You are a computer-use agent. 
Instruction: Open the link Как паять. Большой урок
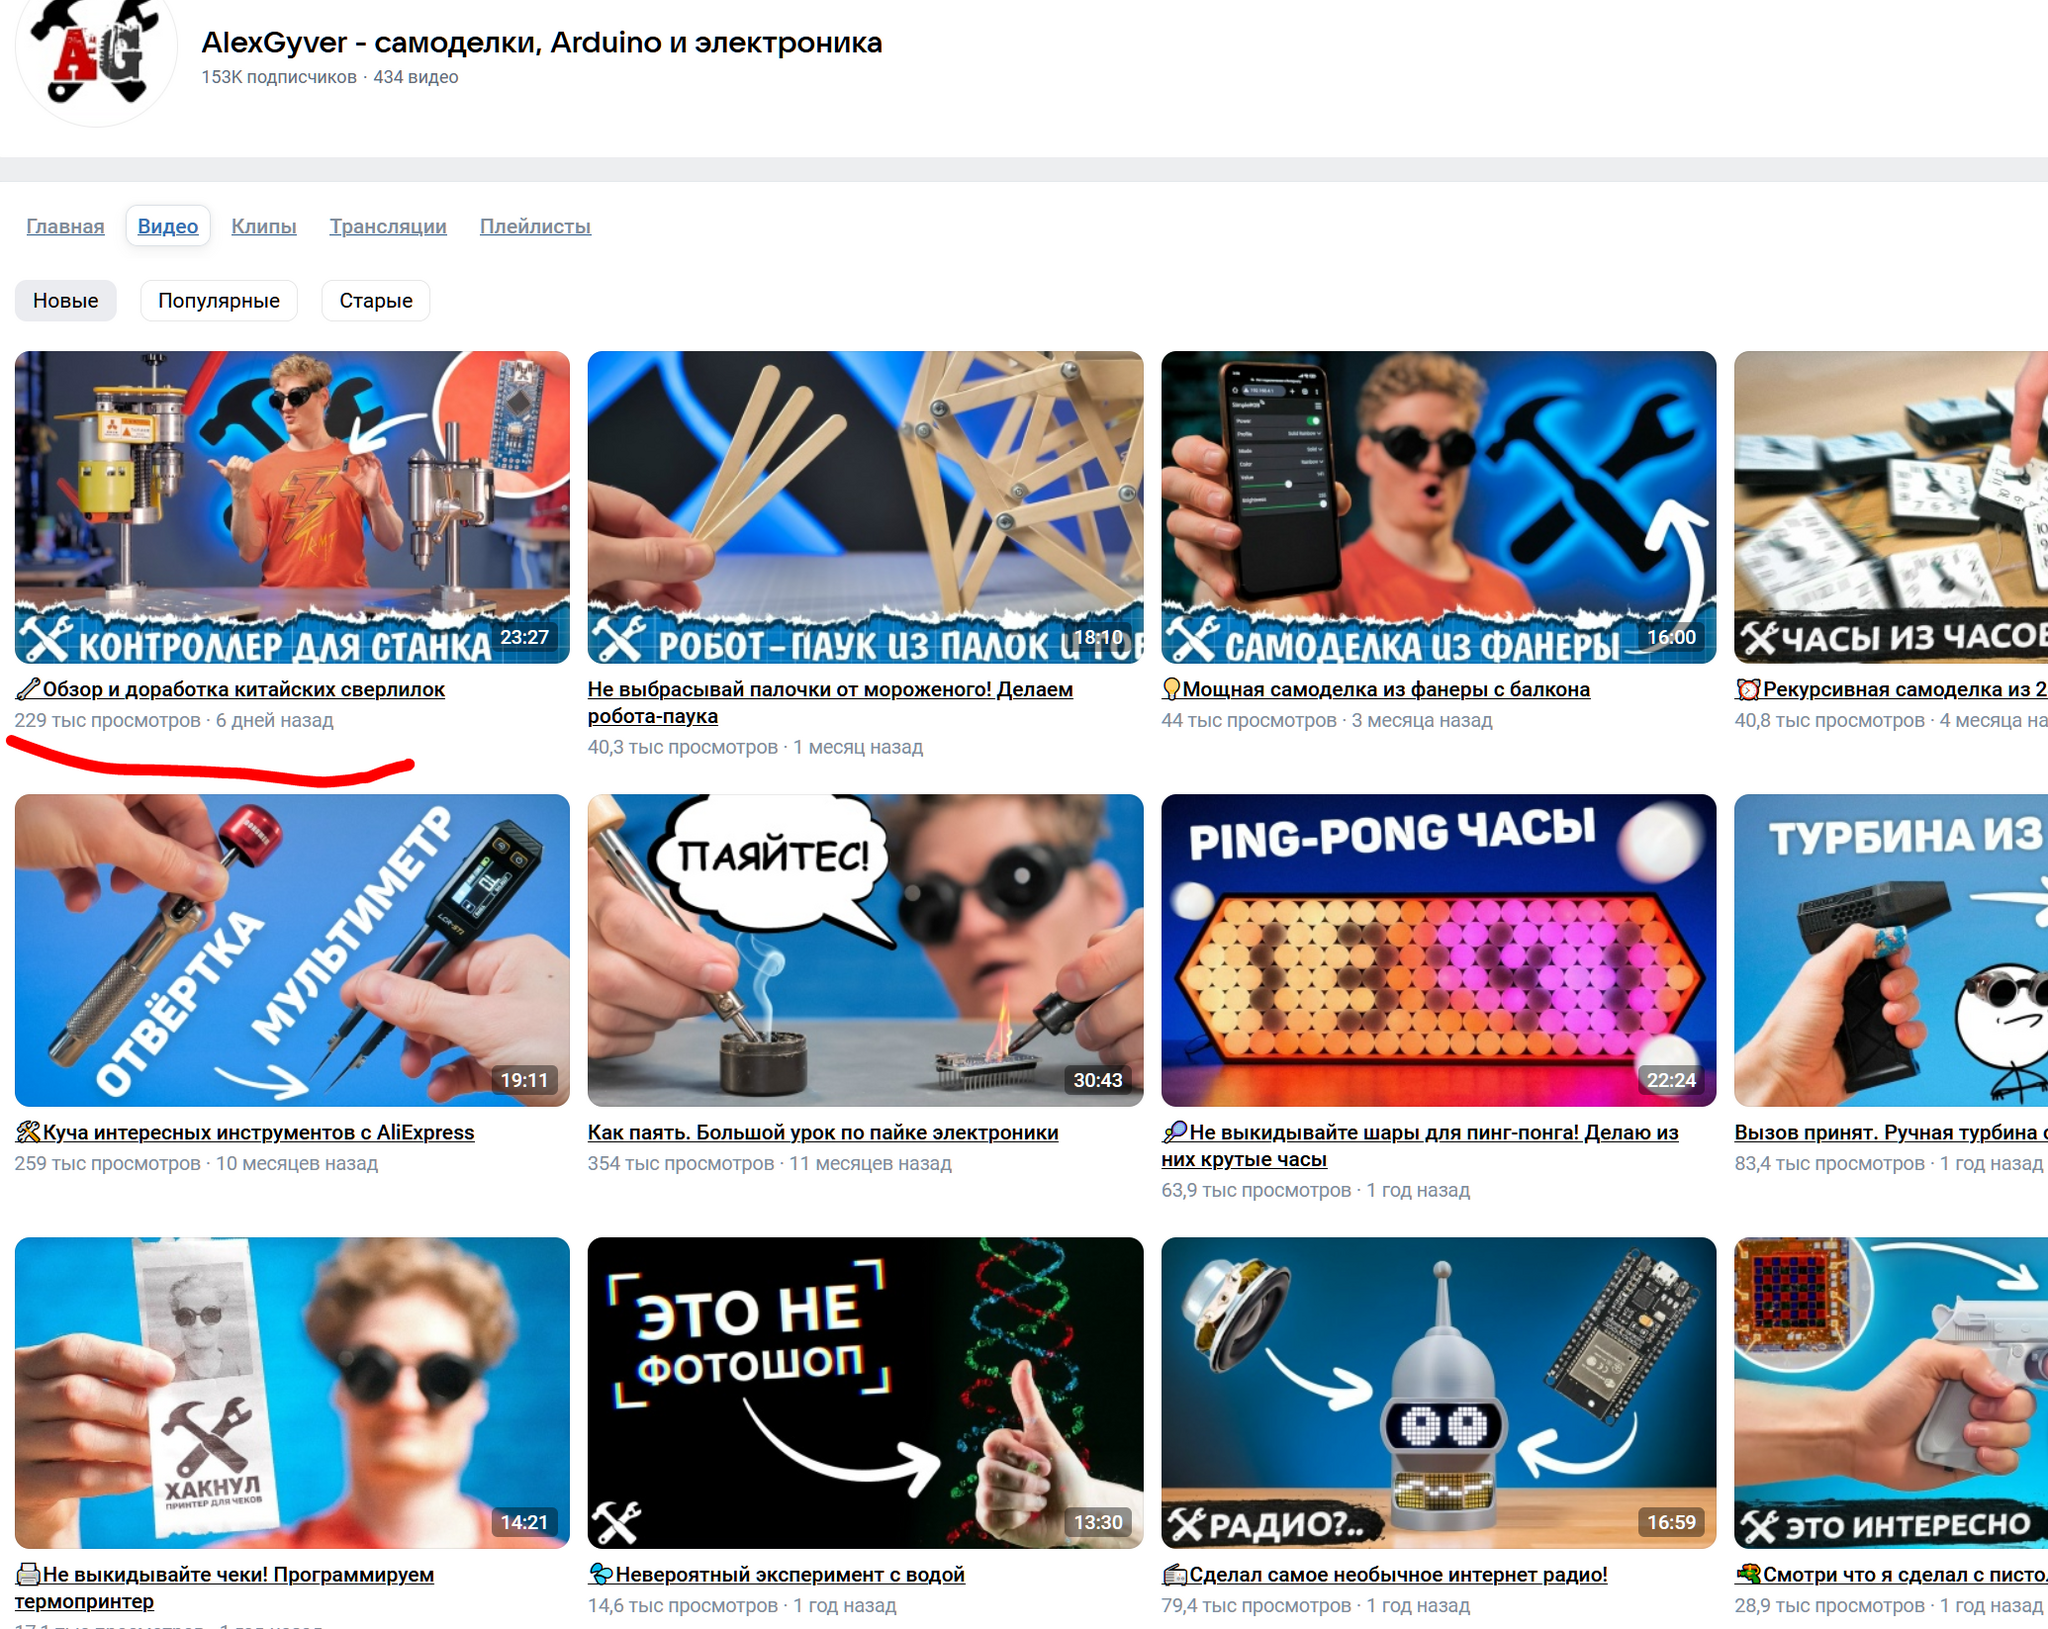click(x=822, y=1132)
